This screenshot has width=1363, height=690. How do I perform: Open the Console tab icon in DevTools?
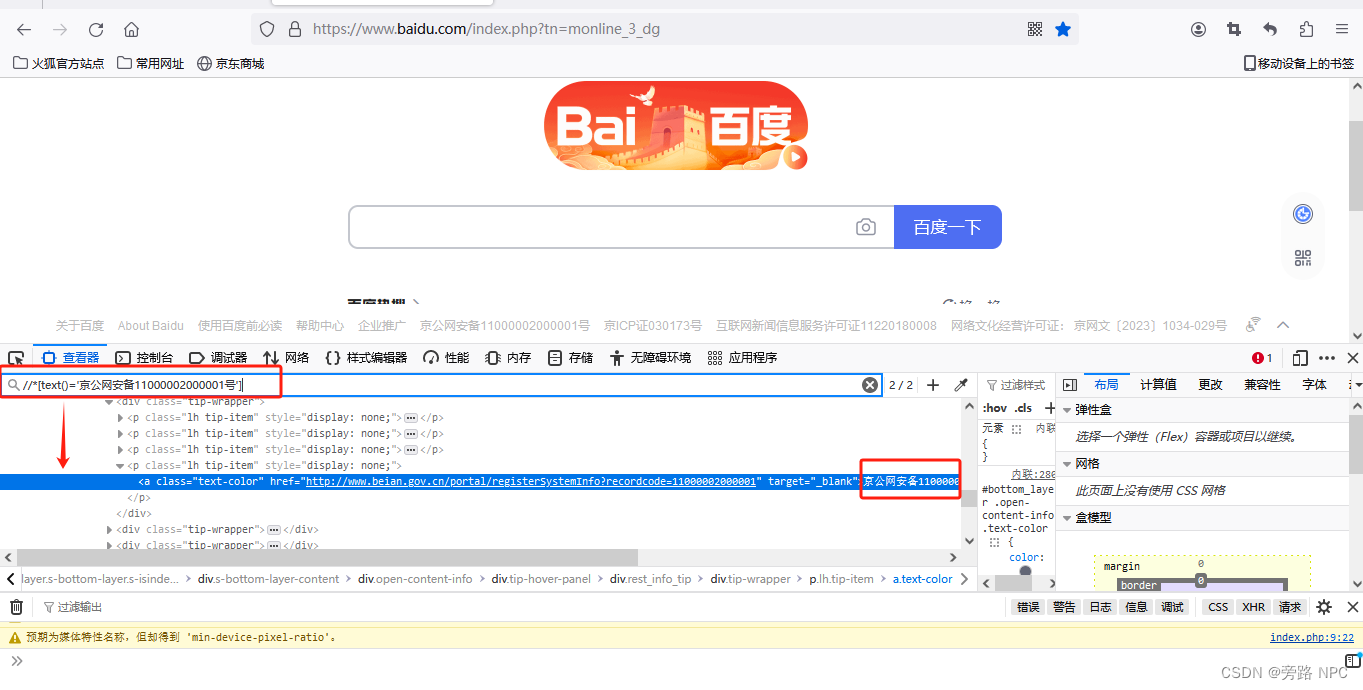pyautogui.click(x=122, y=357)
